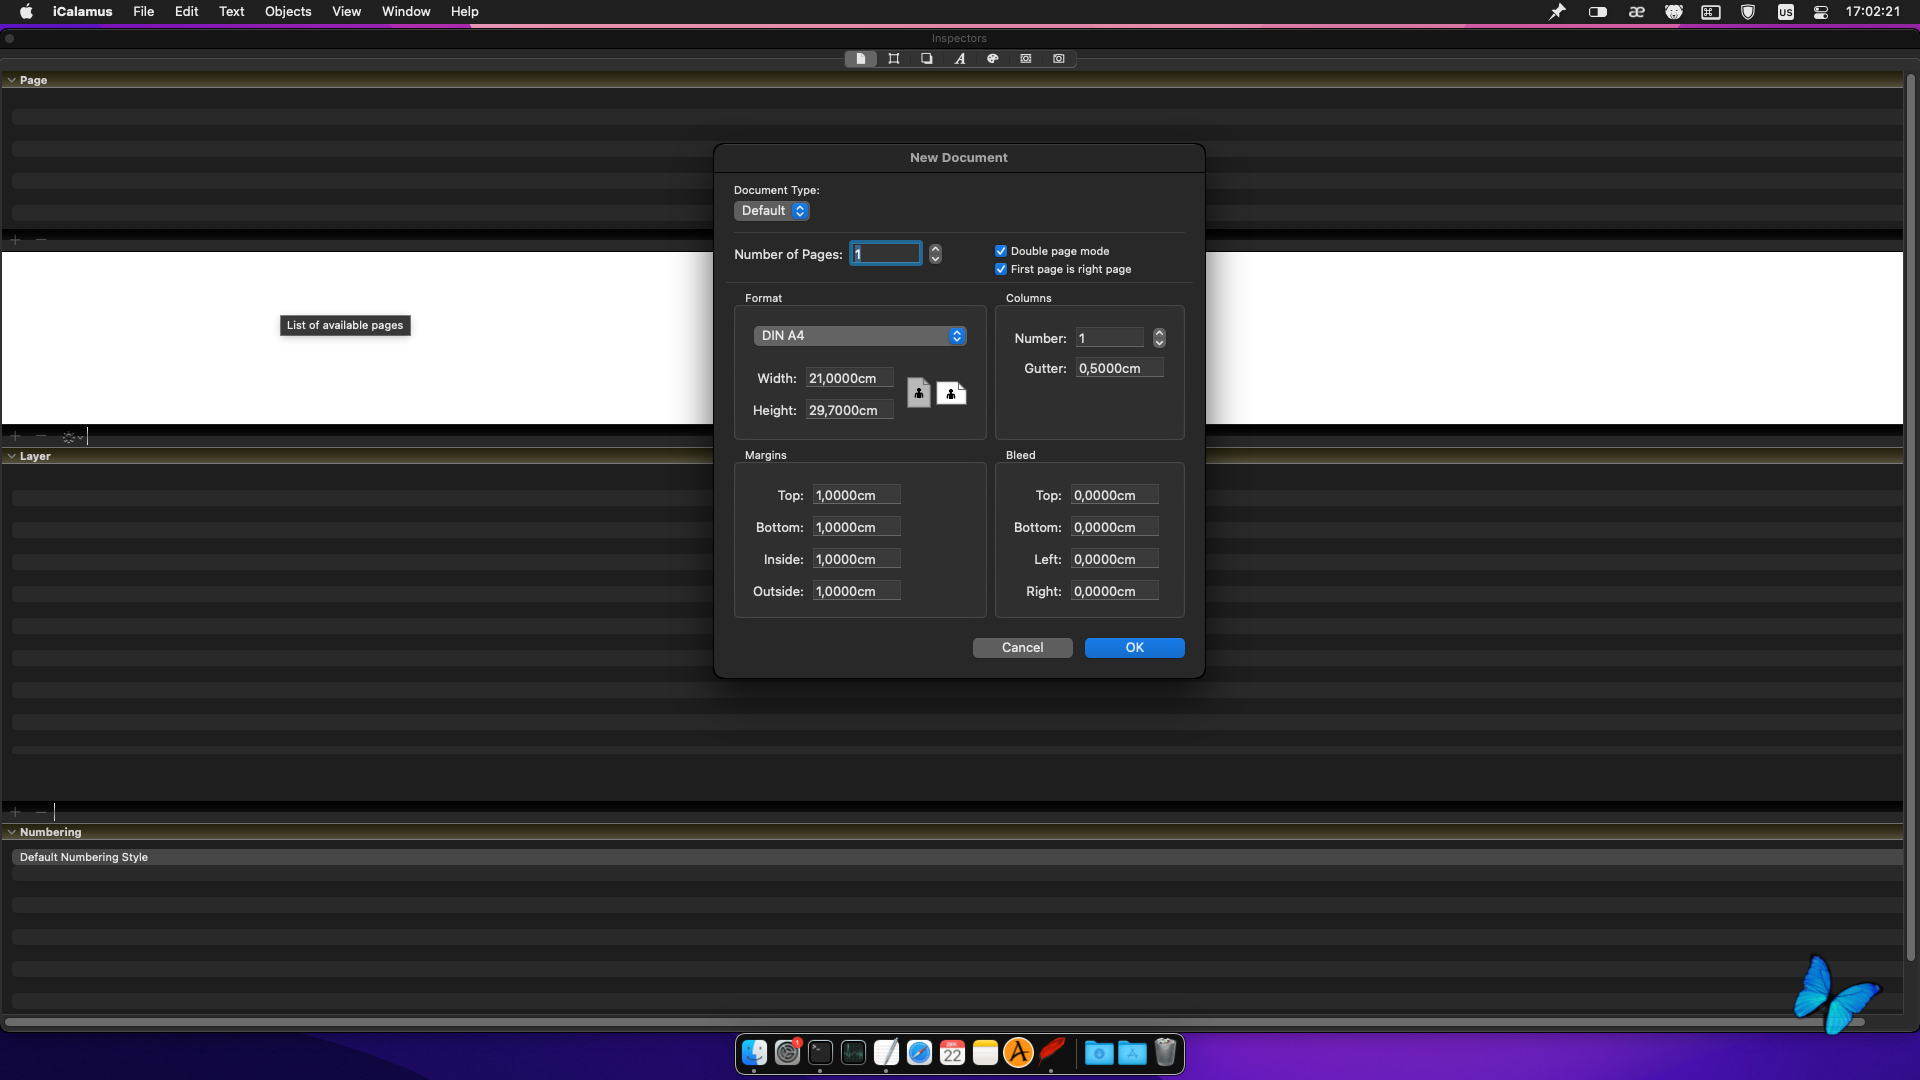Open the Trash in the Dock
Screen dimensions: 1920x1080
1165,1053
